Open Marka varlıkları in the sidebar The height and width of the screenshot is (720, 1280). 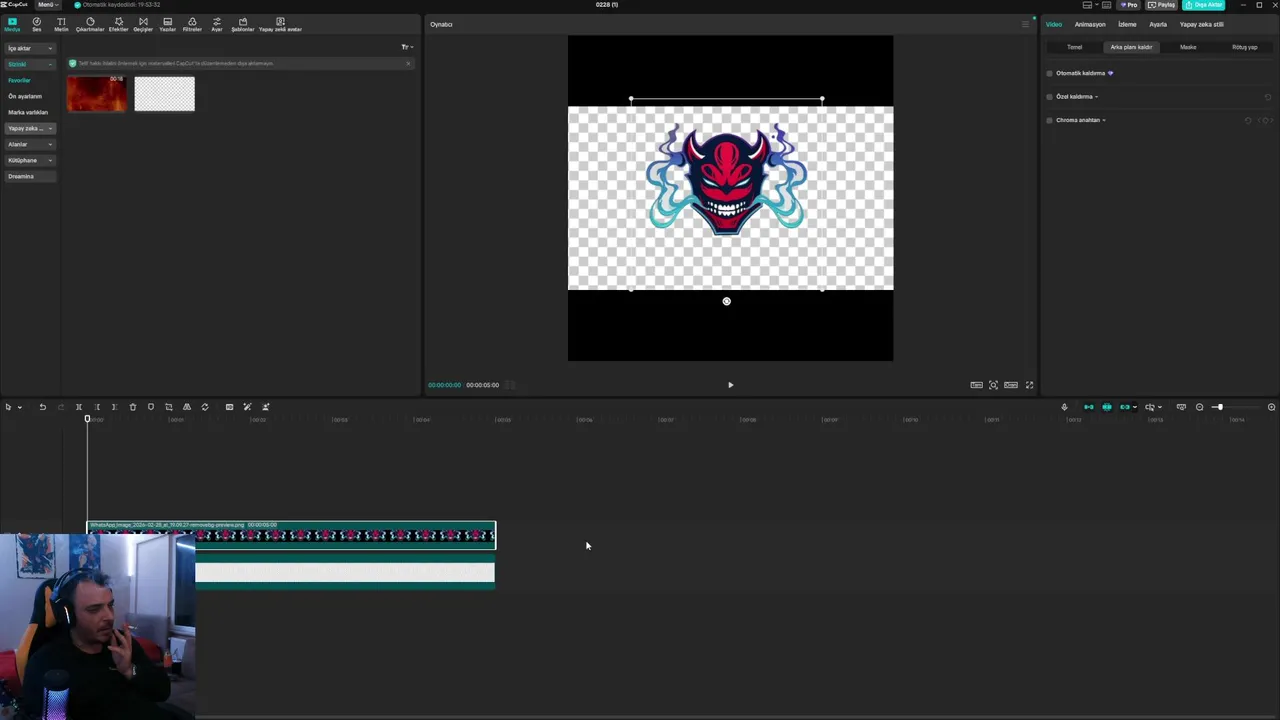[x=28, y=112]
